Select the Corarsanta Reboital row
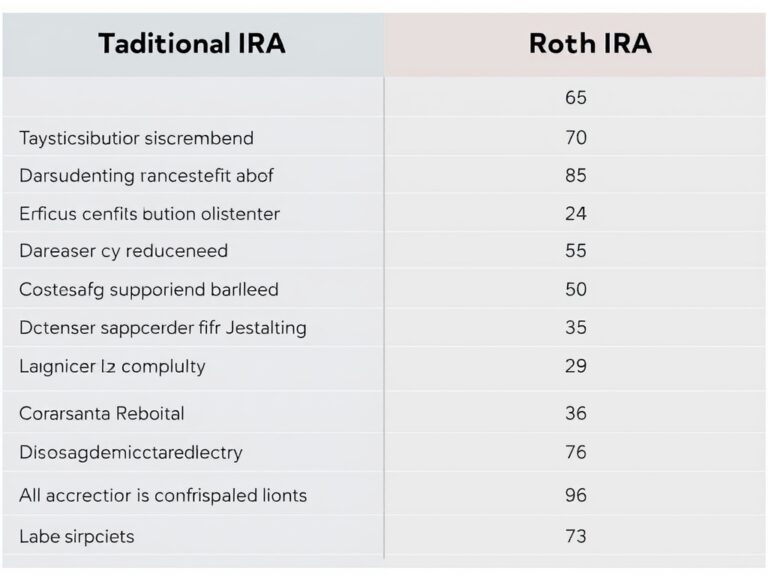 pyautogui.click(x=101, y=413)
